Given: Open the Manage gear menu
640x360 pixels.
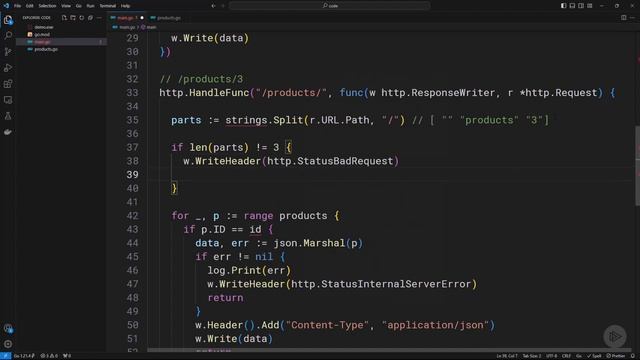Looking at the screenshot, I should tap(8, 344).
